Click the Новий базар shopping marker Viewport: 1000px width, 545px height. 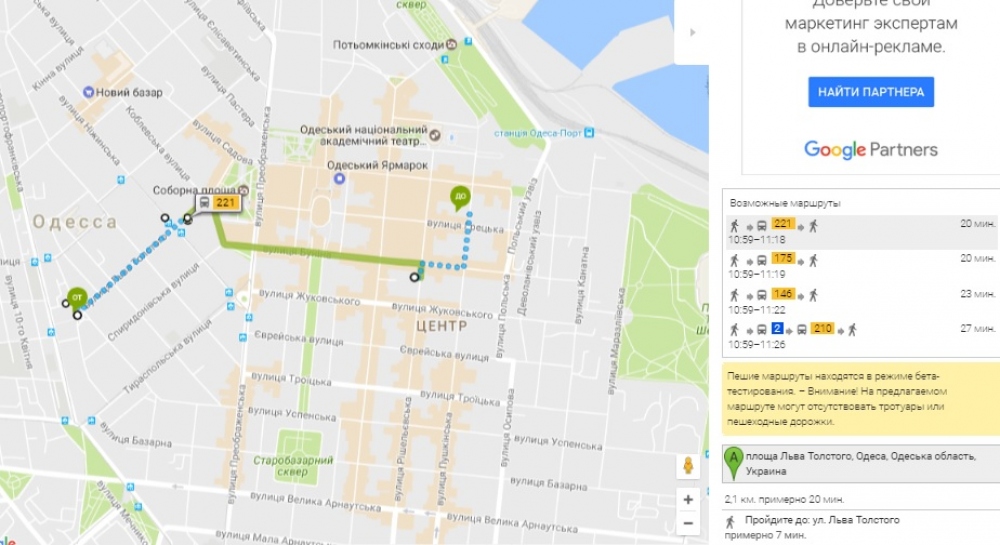pos(89,93)
